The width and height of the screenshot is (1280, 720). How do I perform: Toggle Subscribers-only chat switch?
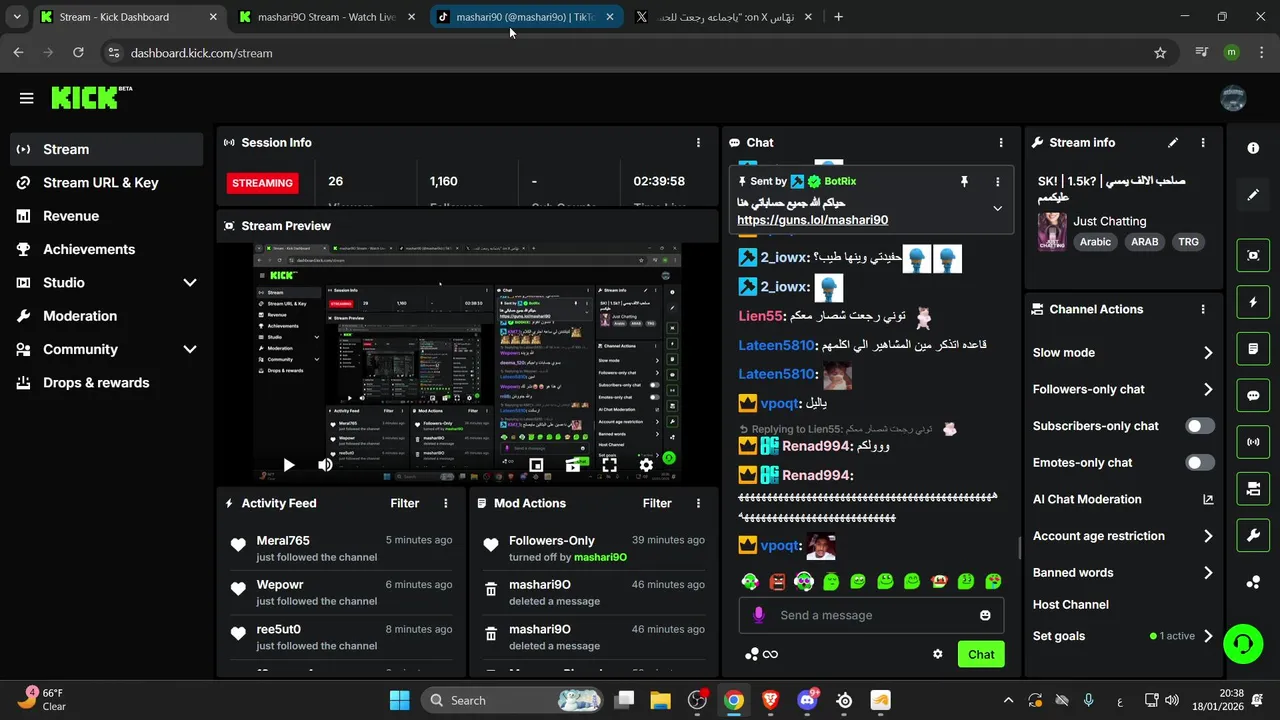click(1200, 426)
